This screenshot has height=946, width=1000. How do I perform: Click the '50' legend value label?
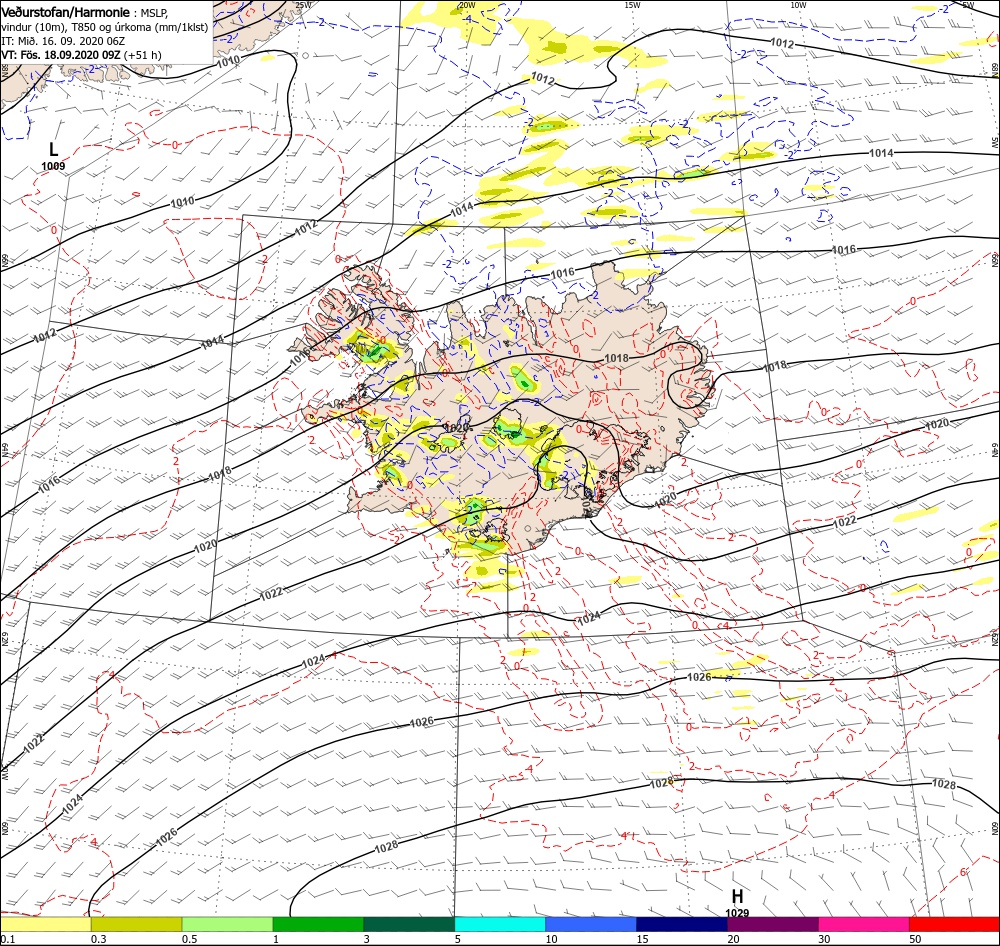(x=915, y=939)
